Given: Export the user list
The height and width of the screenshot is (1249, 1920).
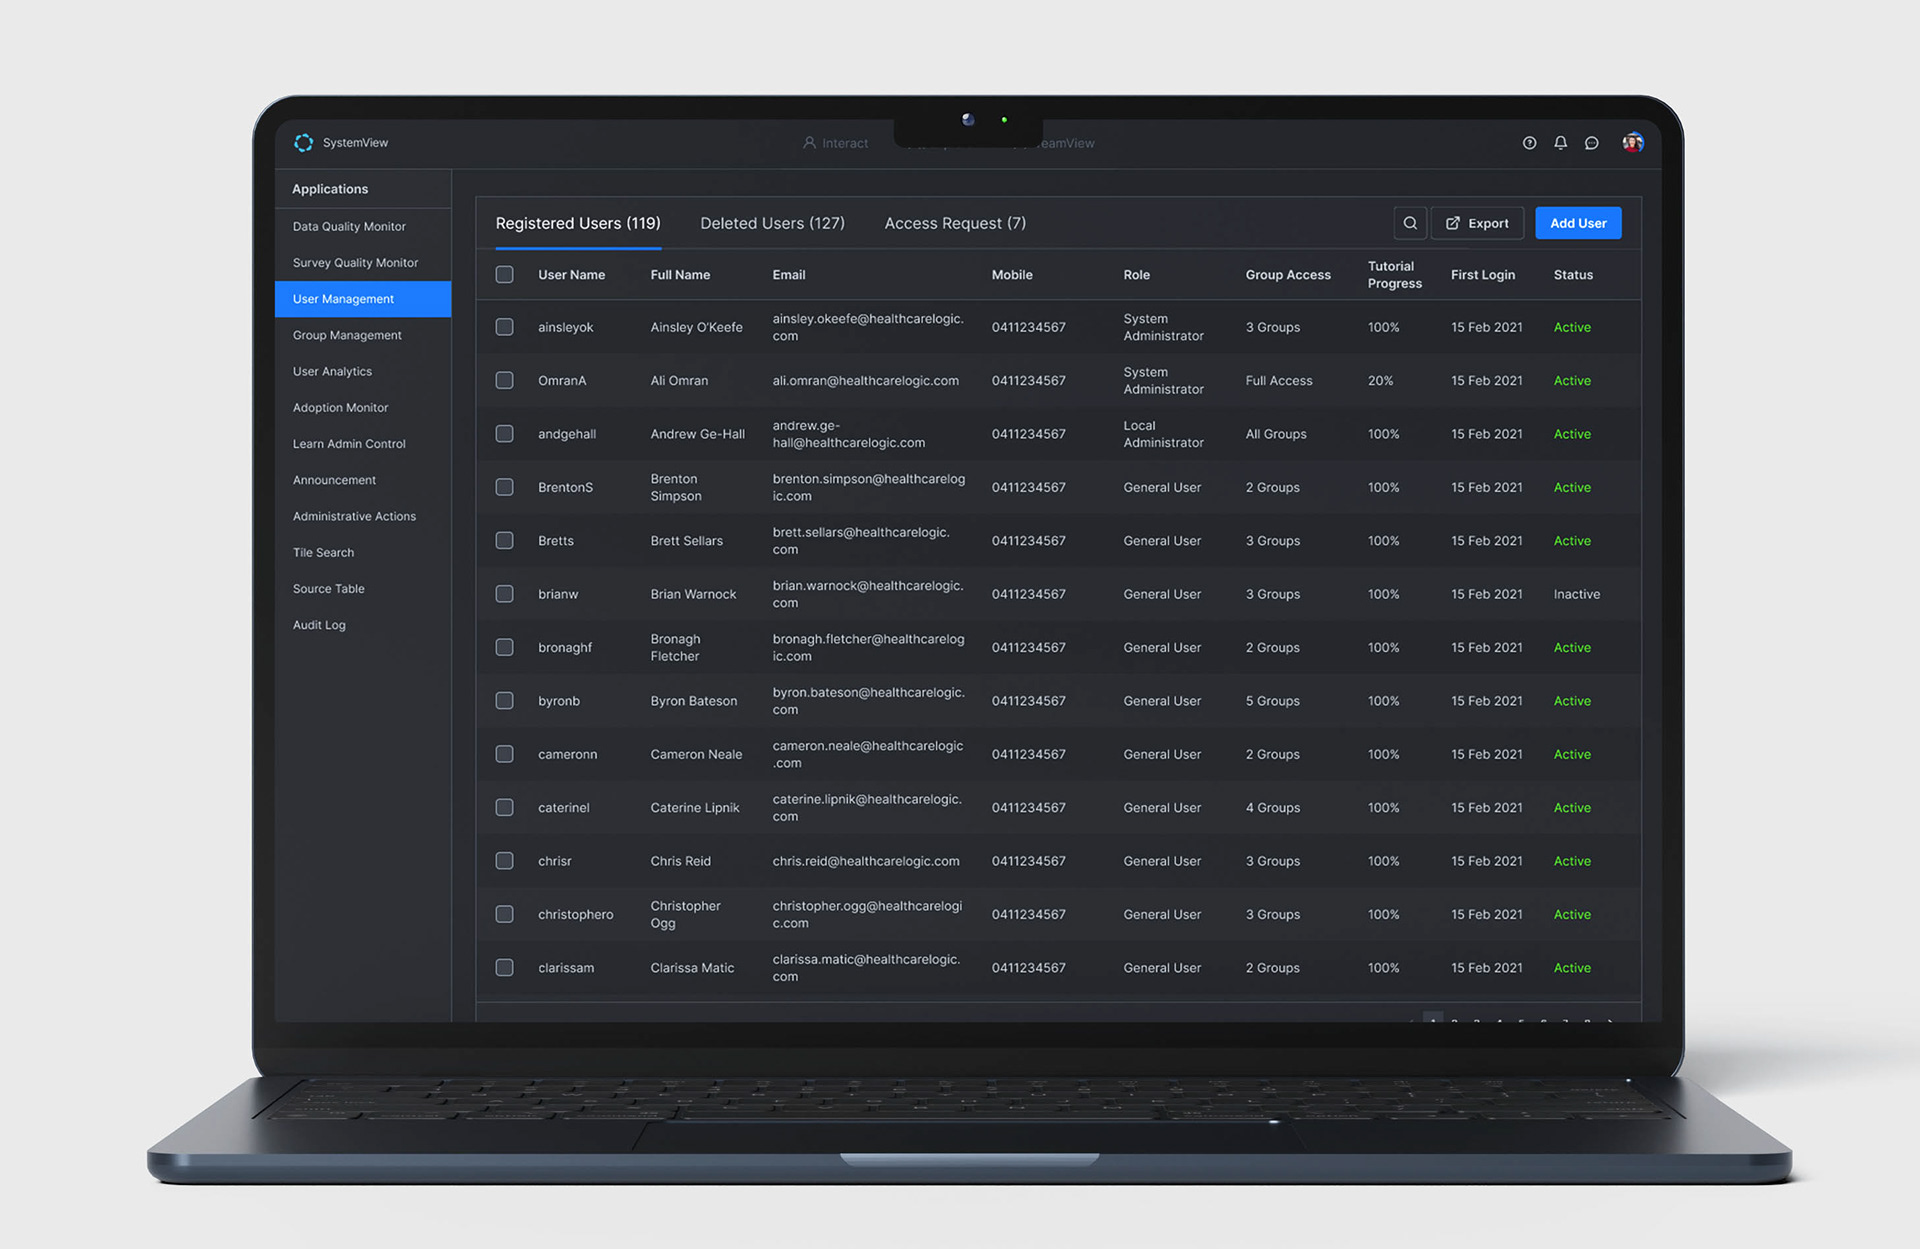Looking at the screenshot, I should 1477,223.
